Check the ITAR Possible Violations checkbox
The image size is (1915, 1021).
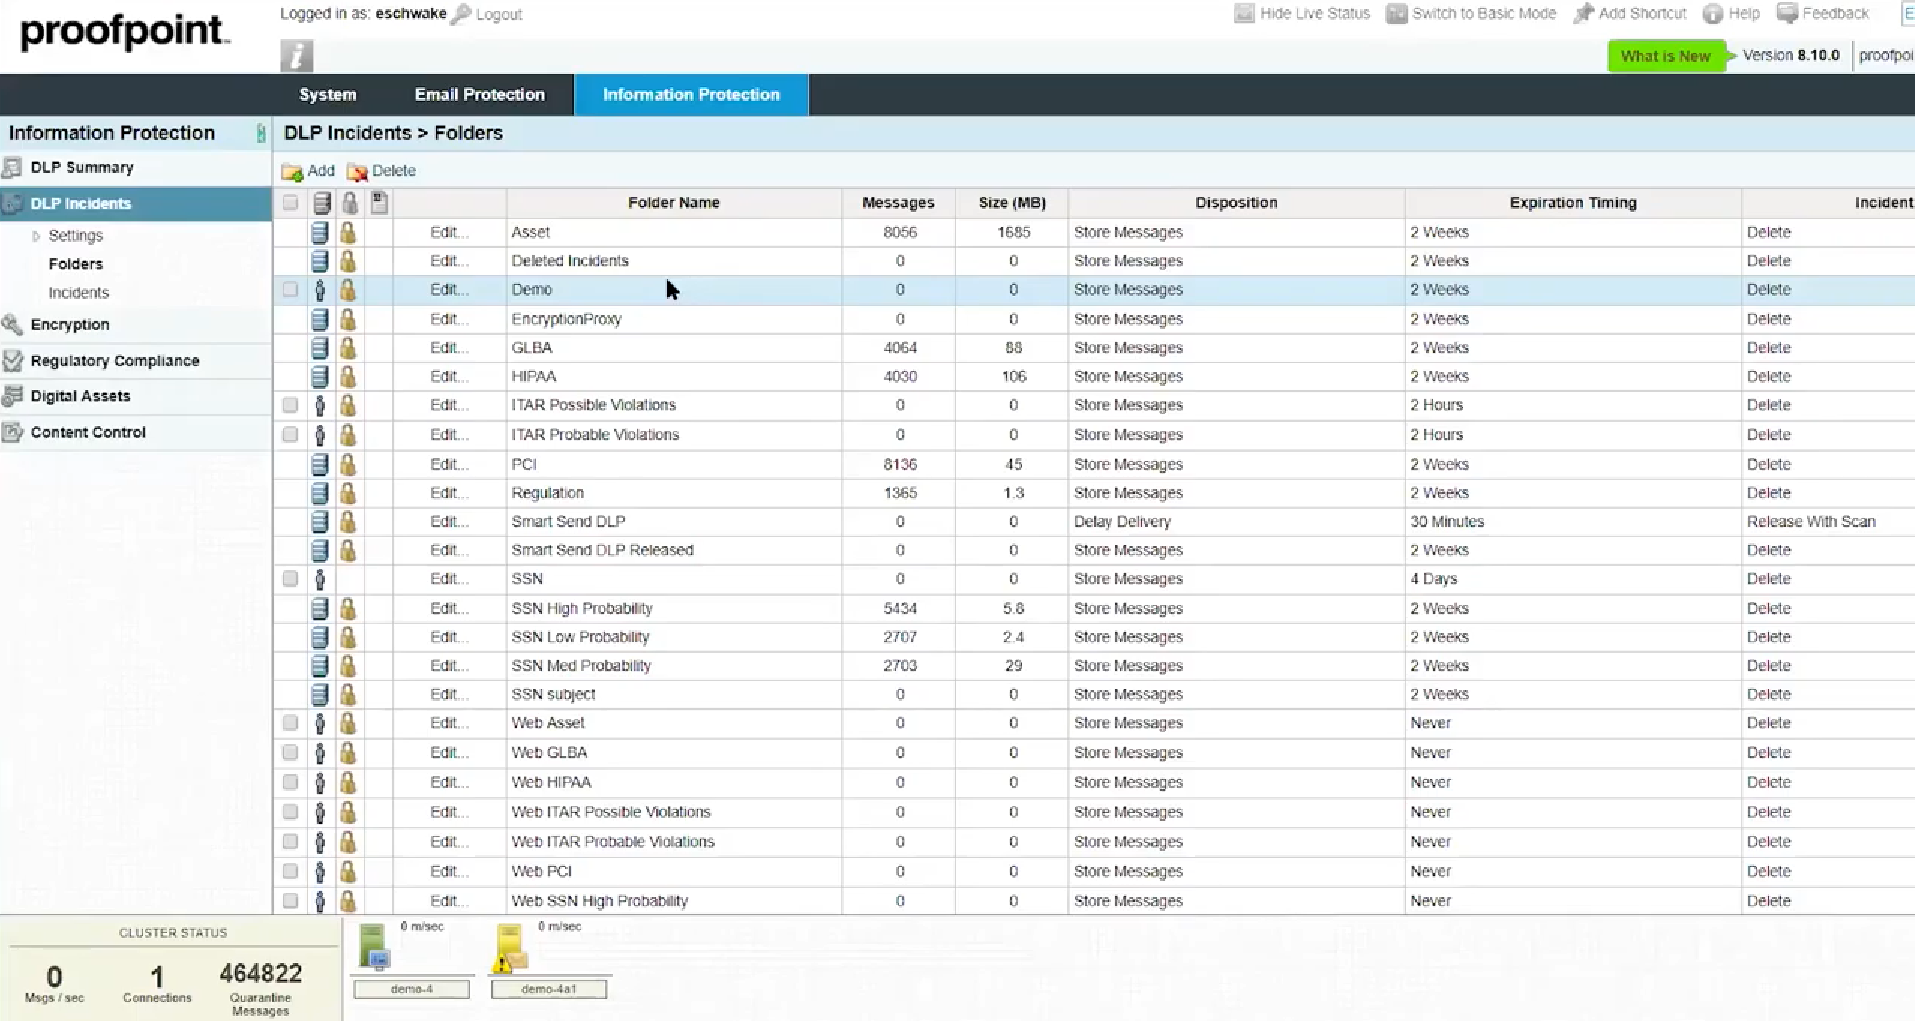tap(290, 405)
